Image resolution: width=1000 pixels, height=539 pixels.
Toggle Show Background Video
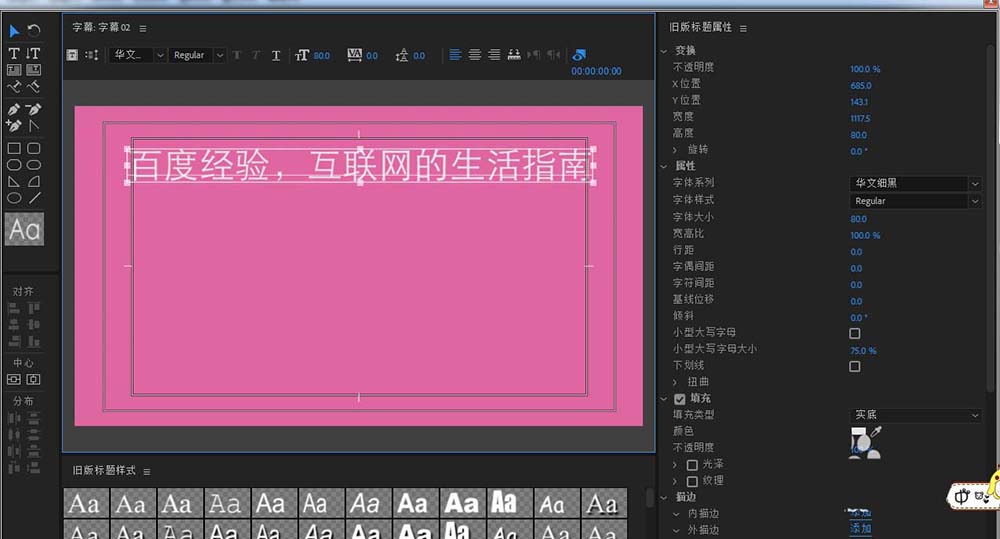(x=579, y=55)
